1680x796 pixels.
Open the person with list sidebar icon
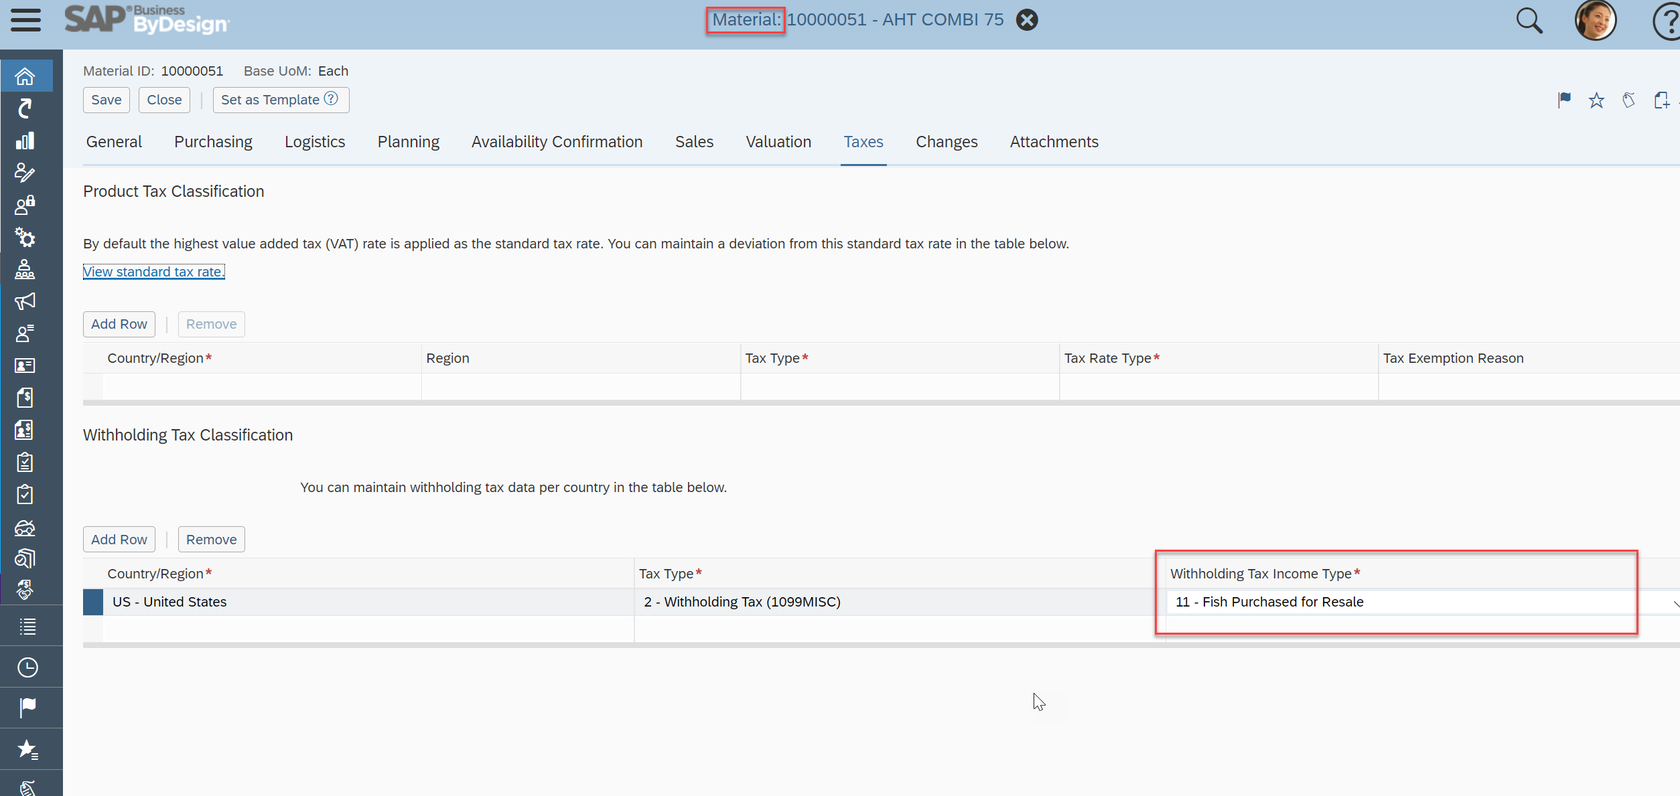pos(25,333)
